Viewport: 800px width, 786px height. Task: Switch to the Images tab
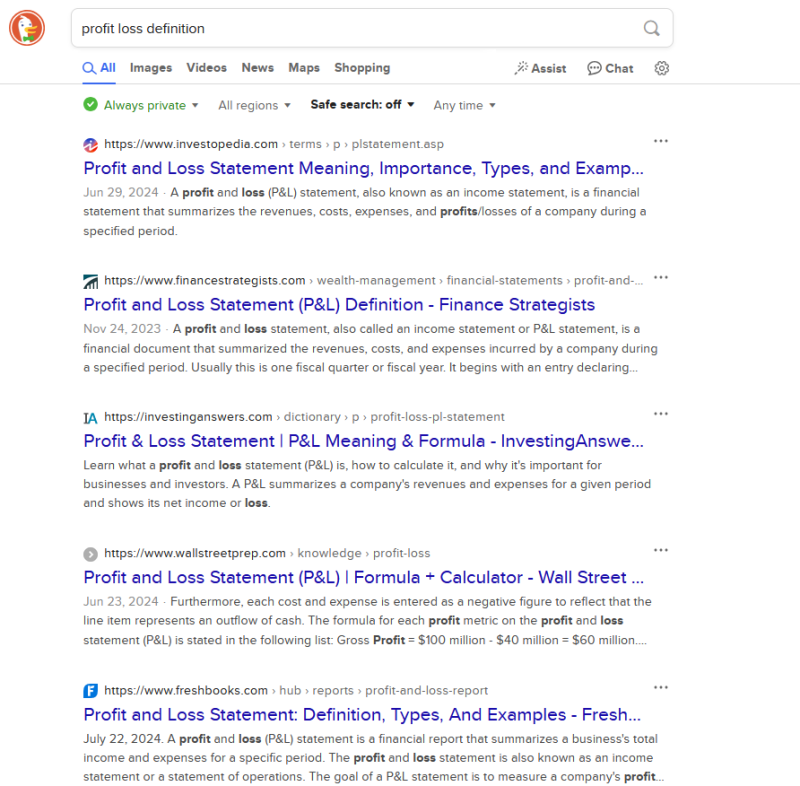pos(151,68)
